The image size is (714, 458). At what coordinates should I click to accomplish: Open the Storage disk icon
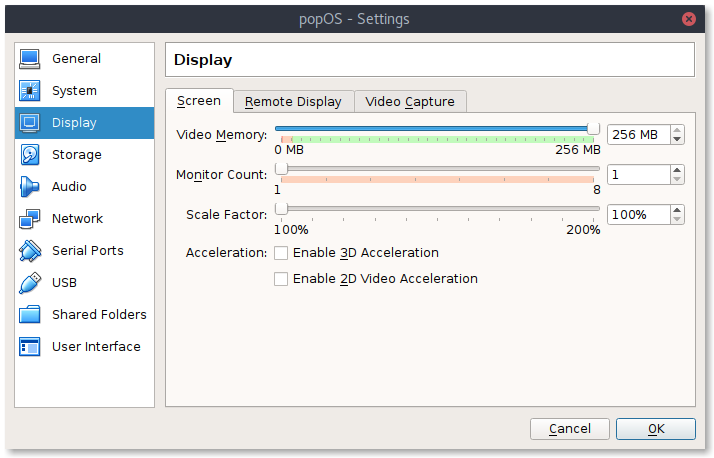point(30,155)
